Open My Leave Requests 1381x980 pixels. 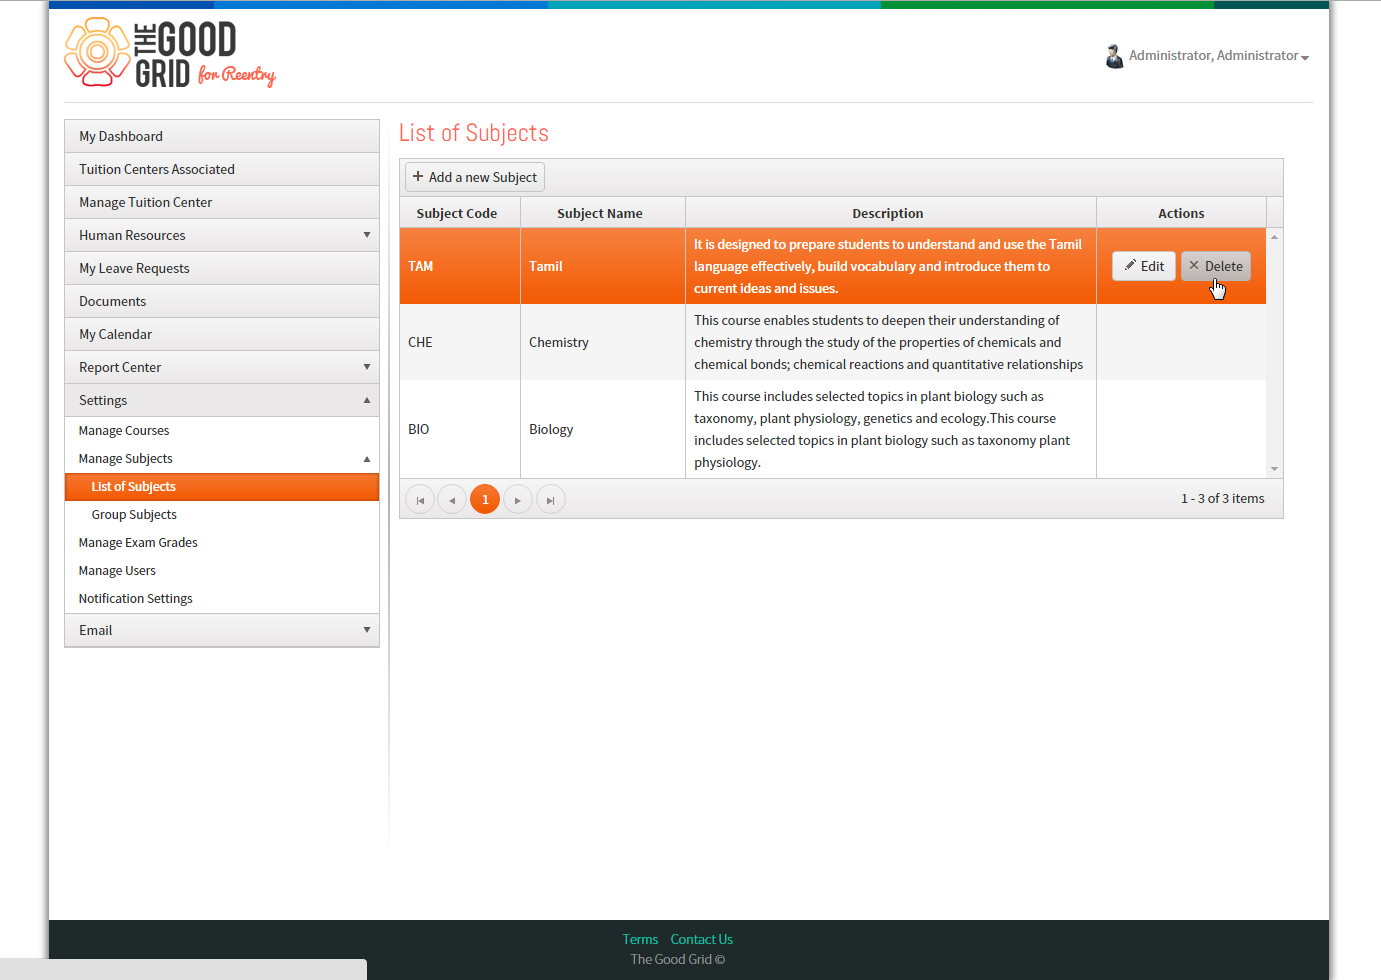coord(222,268)
